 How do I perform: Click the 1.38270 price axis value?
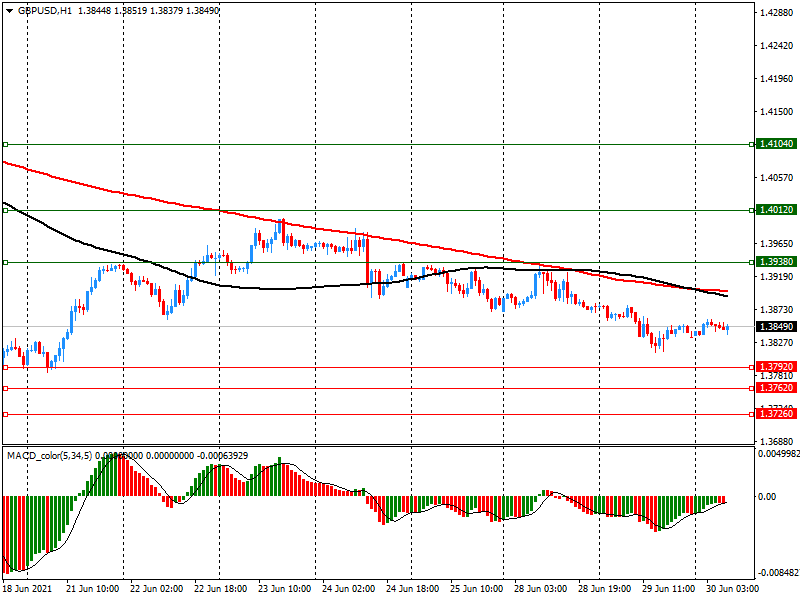pos(777,342)
